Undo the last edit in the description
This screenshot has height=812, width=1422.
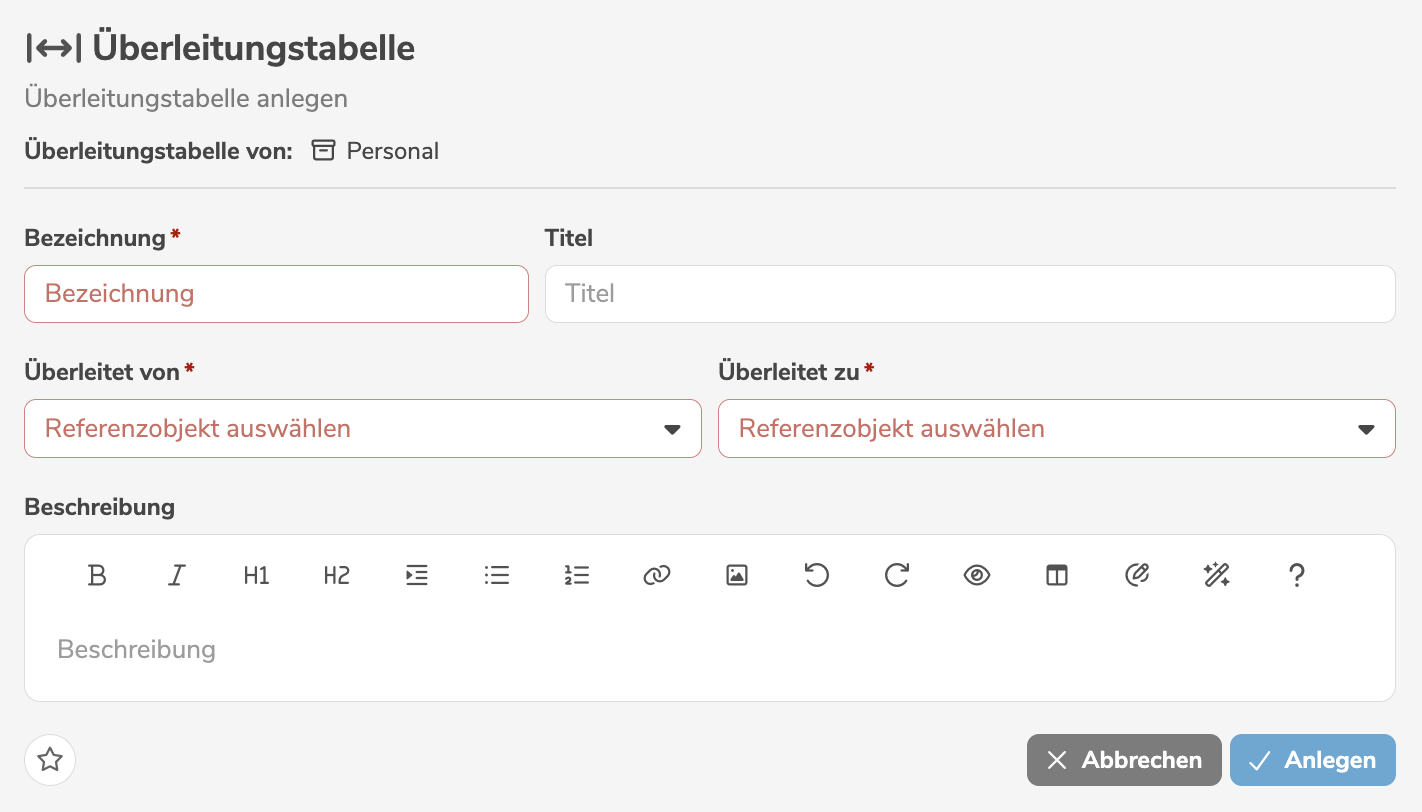coord(817,575)
